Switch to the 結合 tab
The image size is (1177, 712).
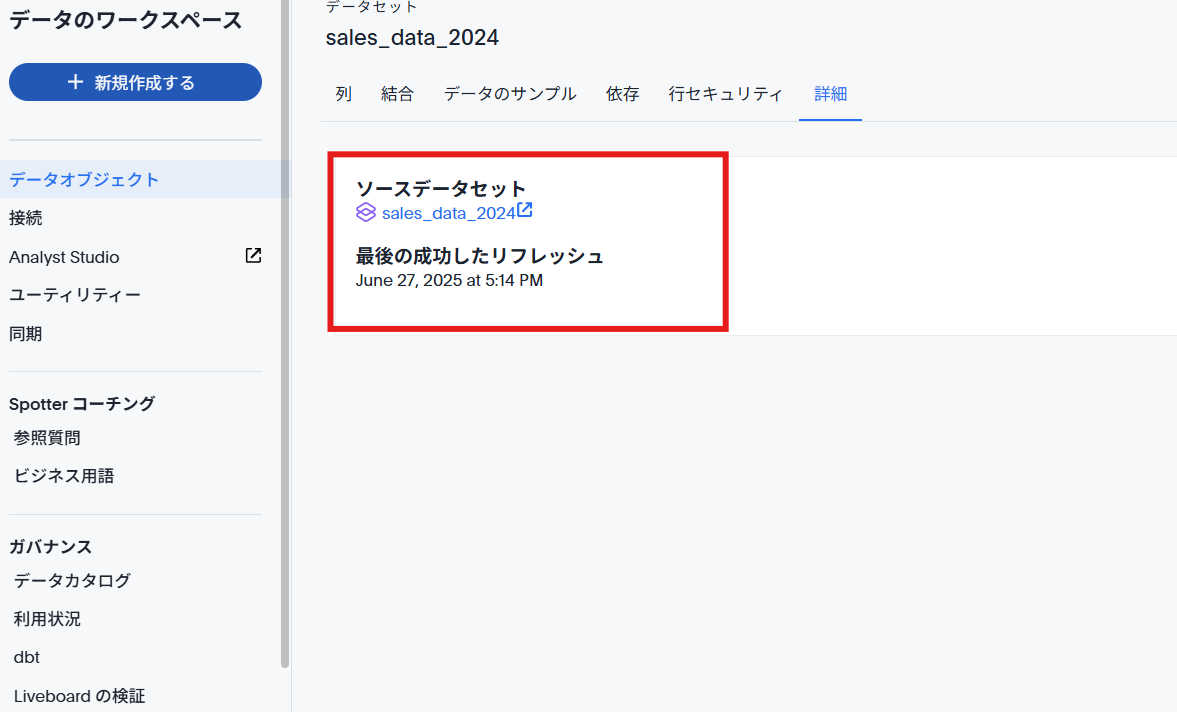398,94
